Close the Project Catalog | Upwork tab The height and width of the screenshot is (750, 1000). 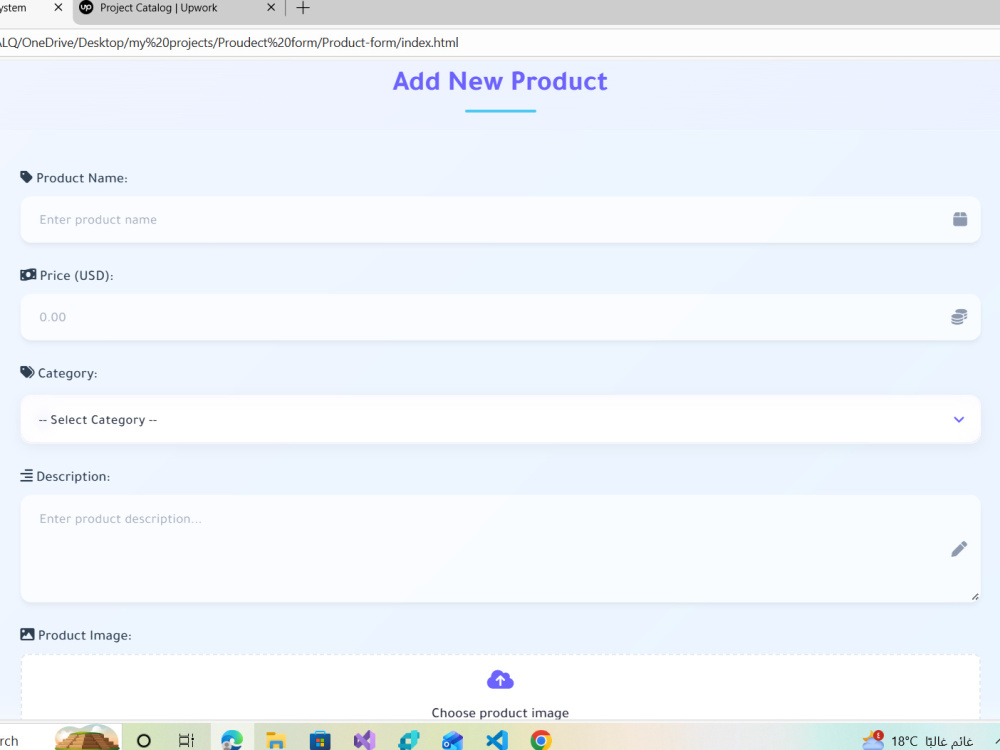click(271, 8)
